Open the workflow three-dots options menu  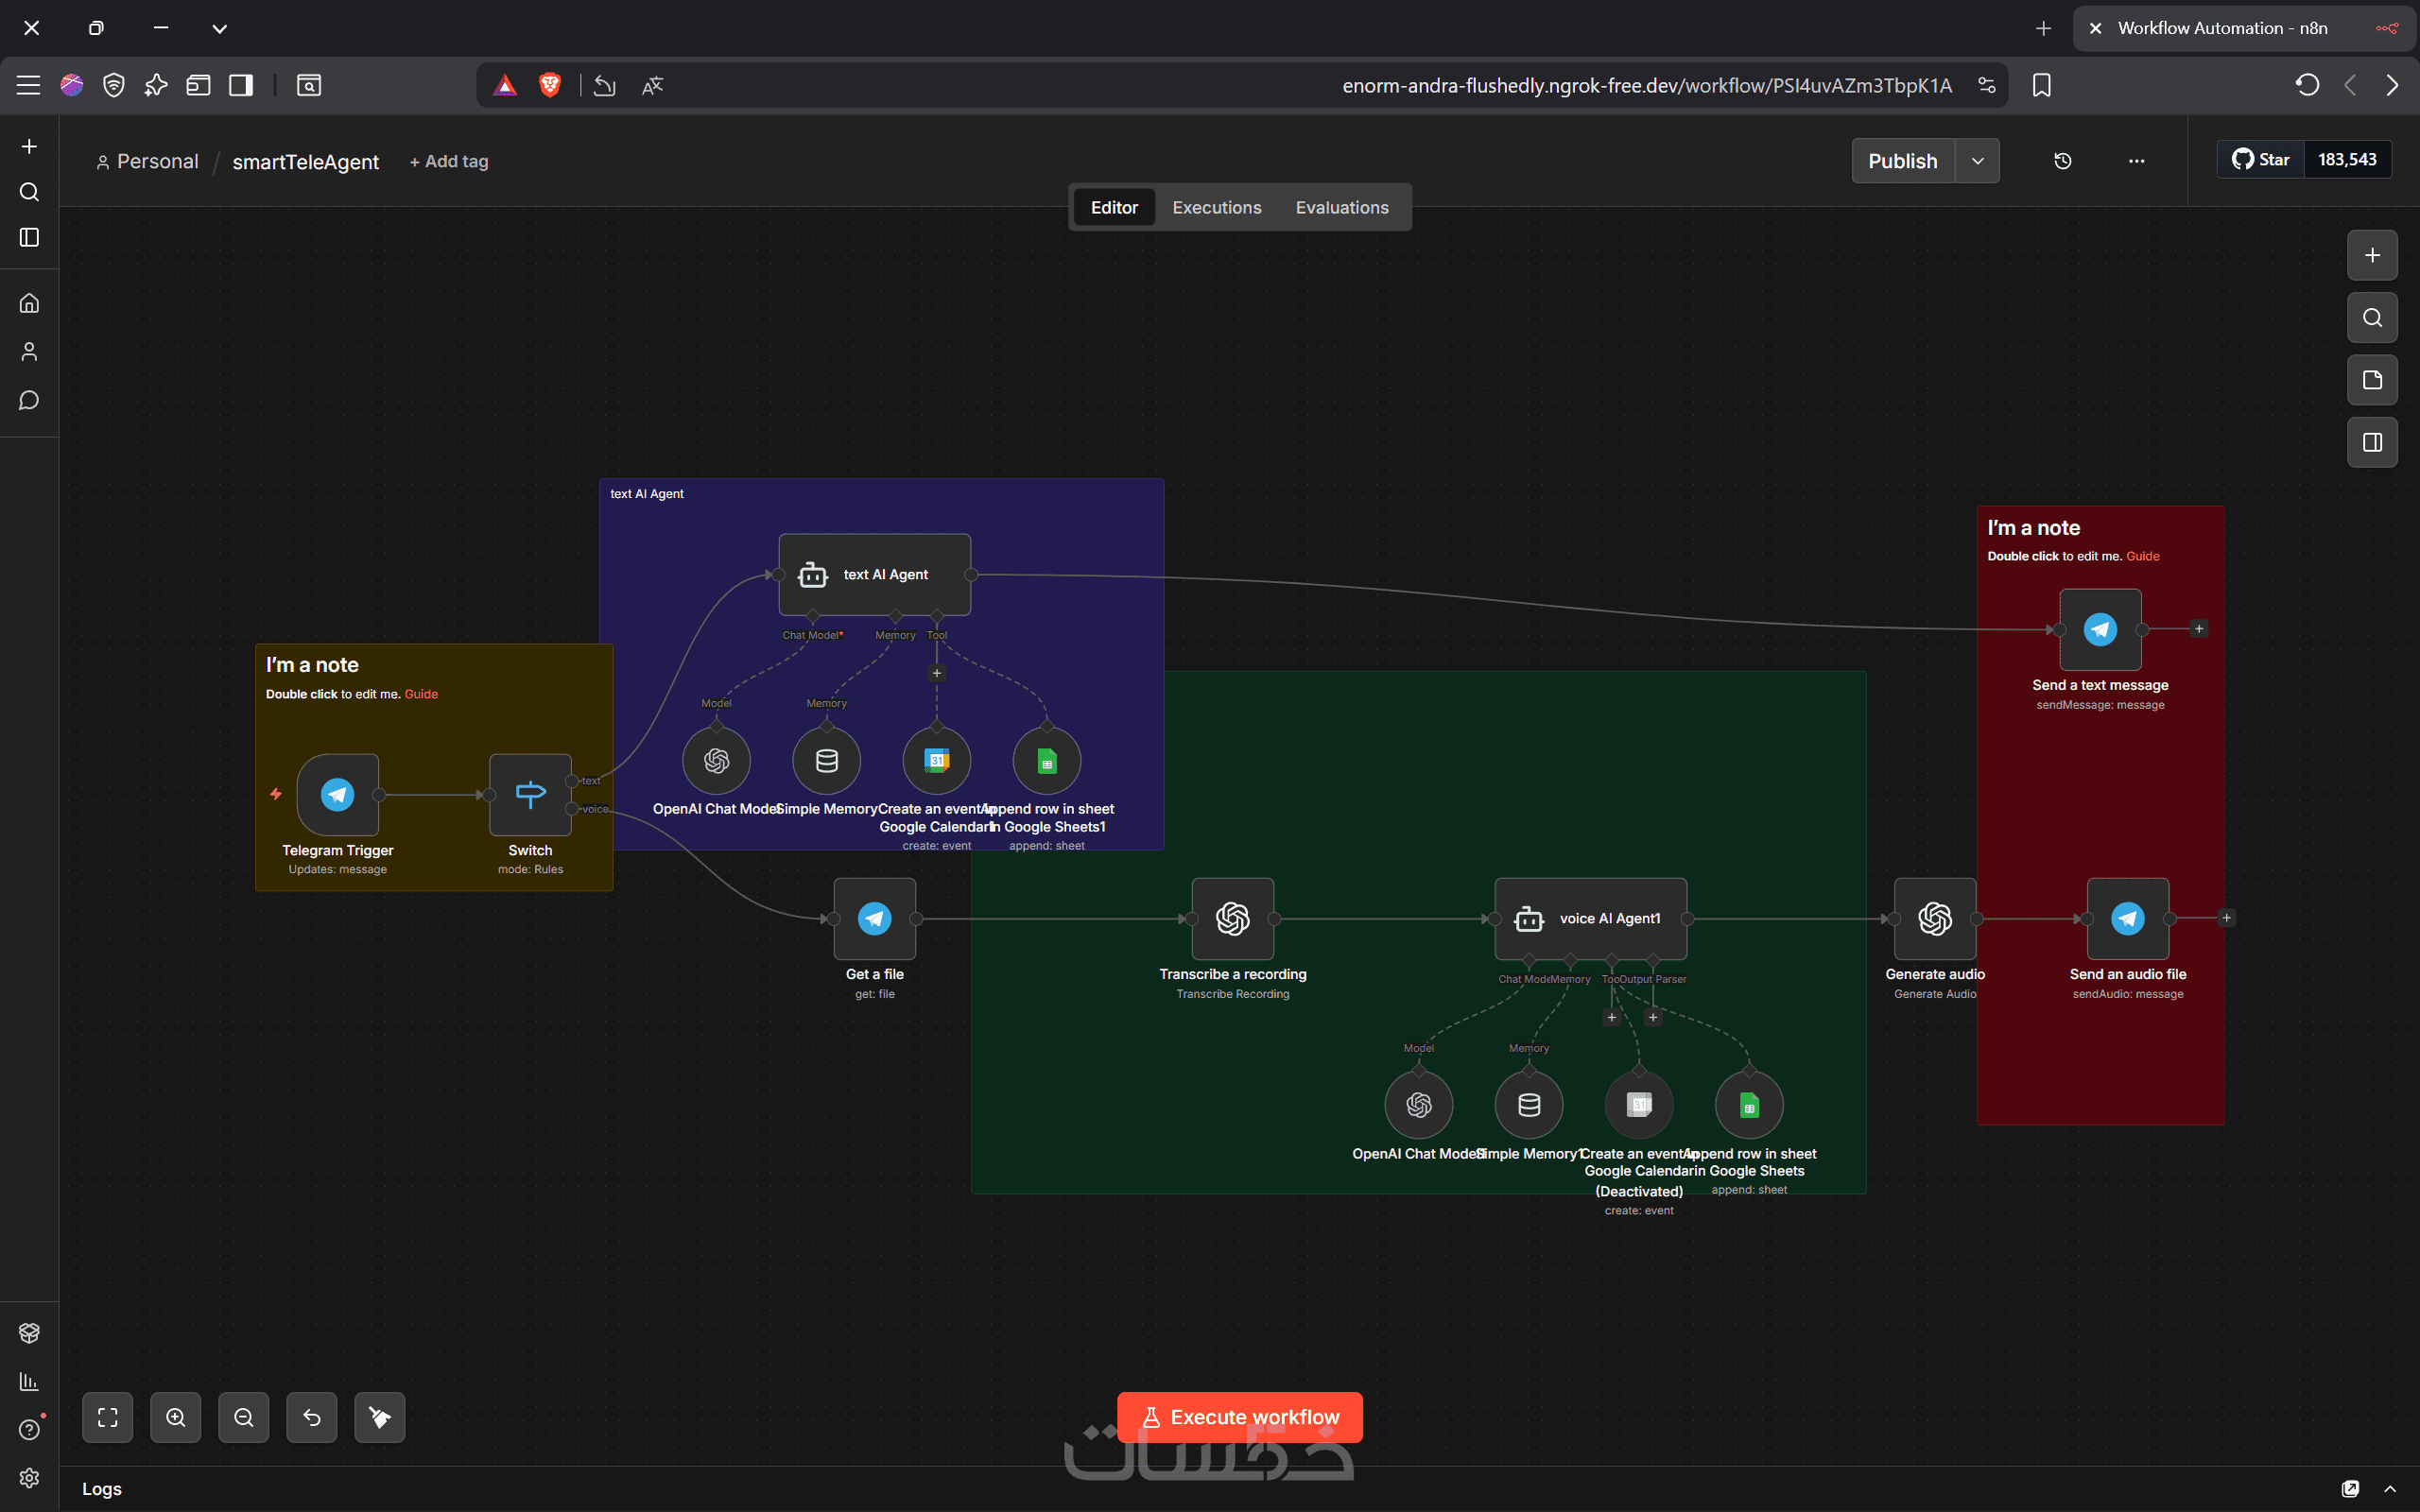[x=2136, y=161]
